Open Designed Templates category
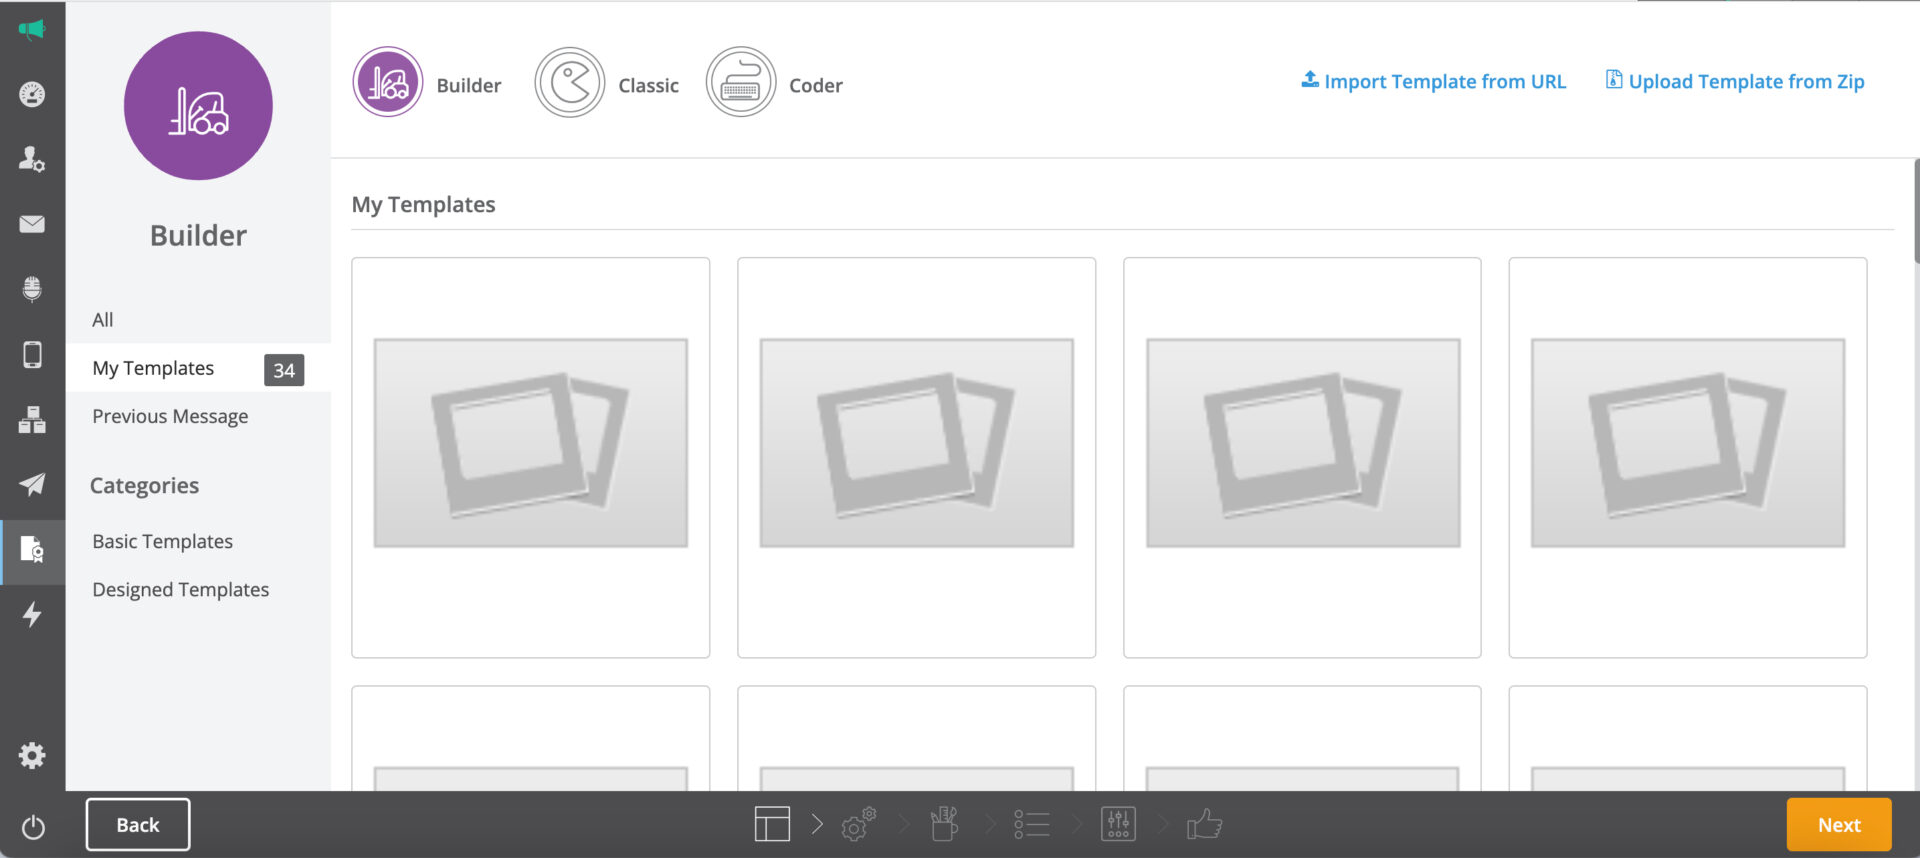This screenshot has width=1920, height=858. point(180,590)
